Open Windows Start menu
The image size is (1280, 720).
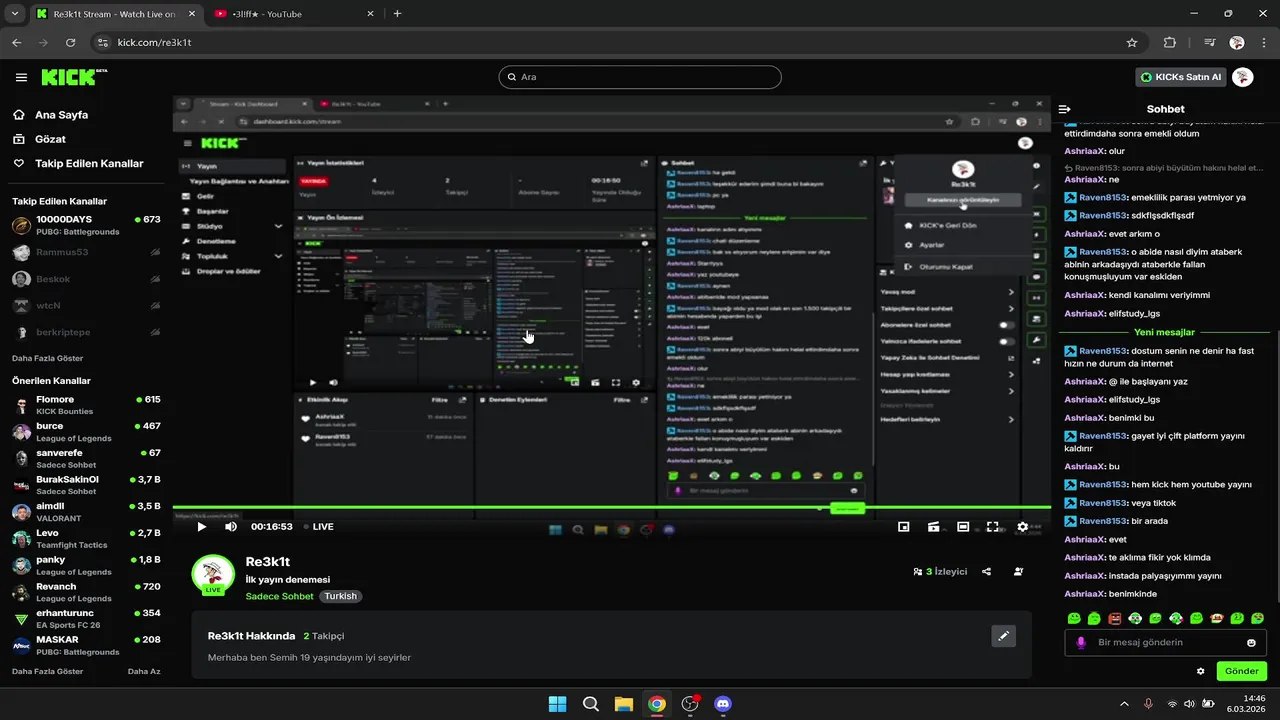pos(557,704)
